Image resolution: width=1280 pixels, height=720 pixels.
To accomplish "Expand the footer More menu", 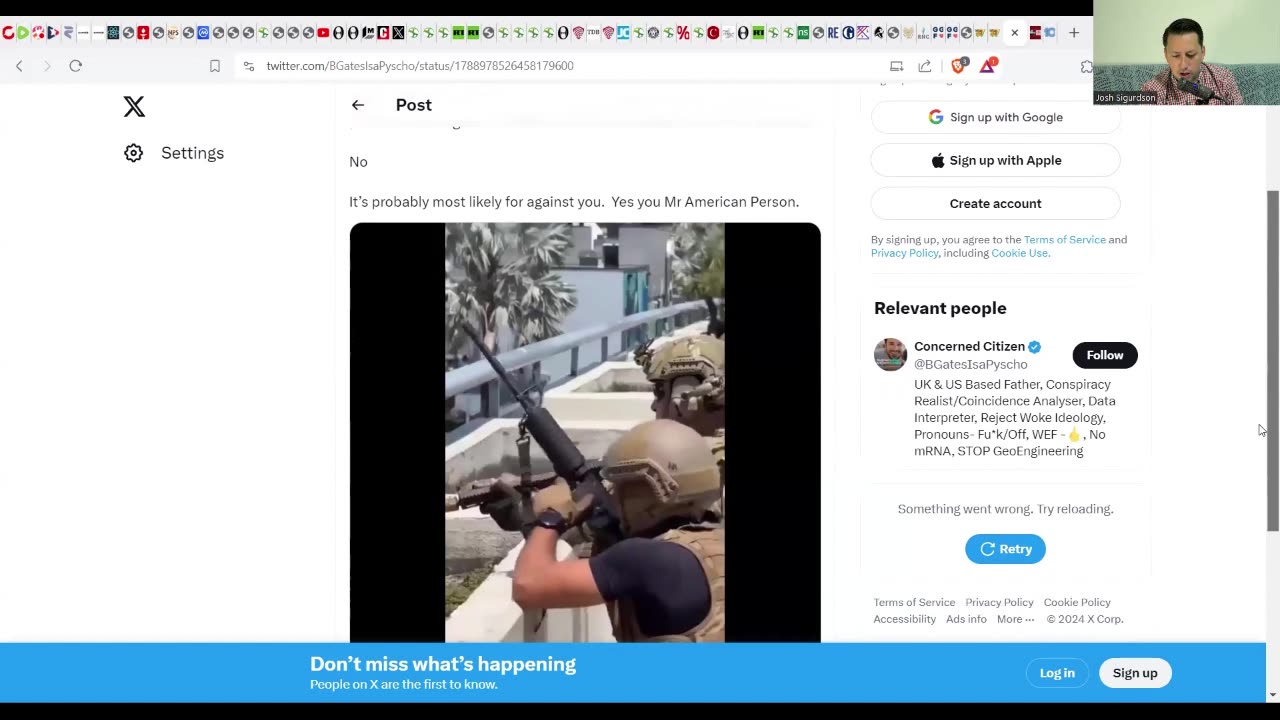I will coord(1015,619).
